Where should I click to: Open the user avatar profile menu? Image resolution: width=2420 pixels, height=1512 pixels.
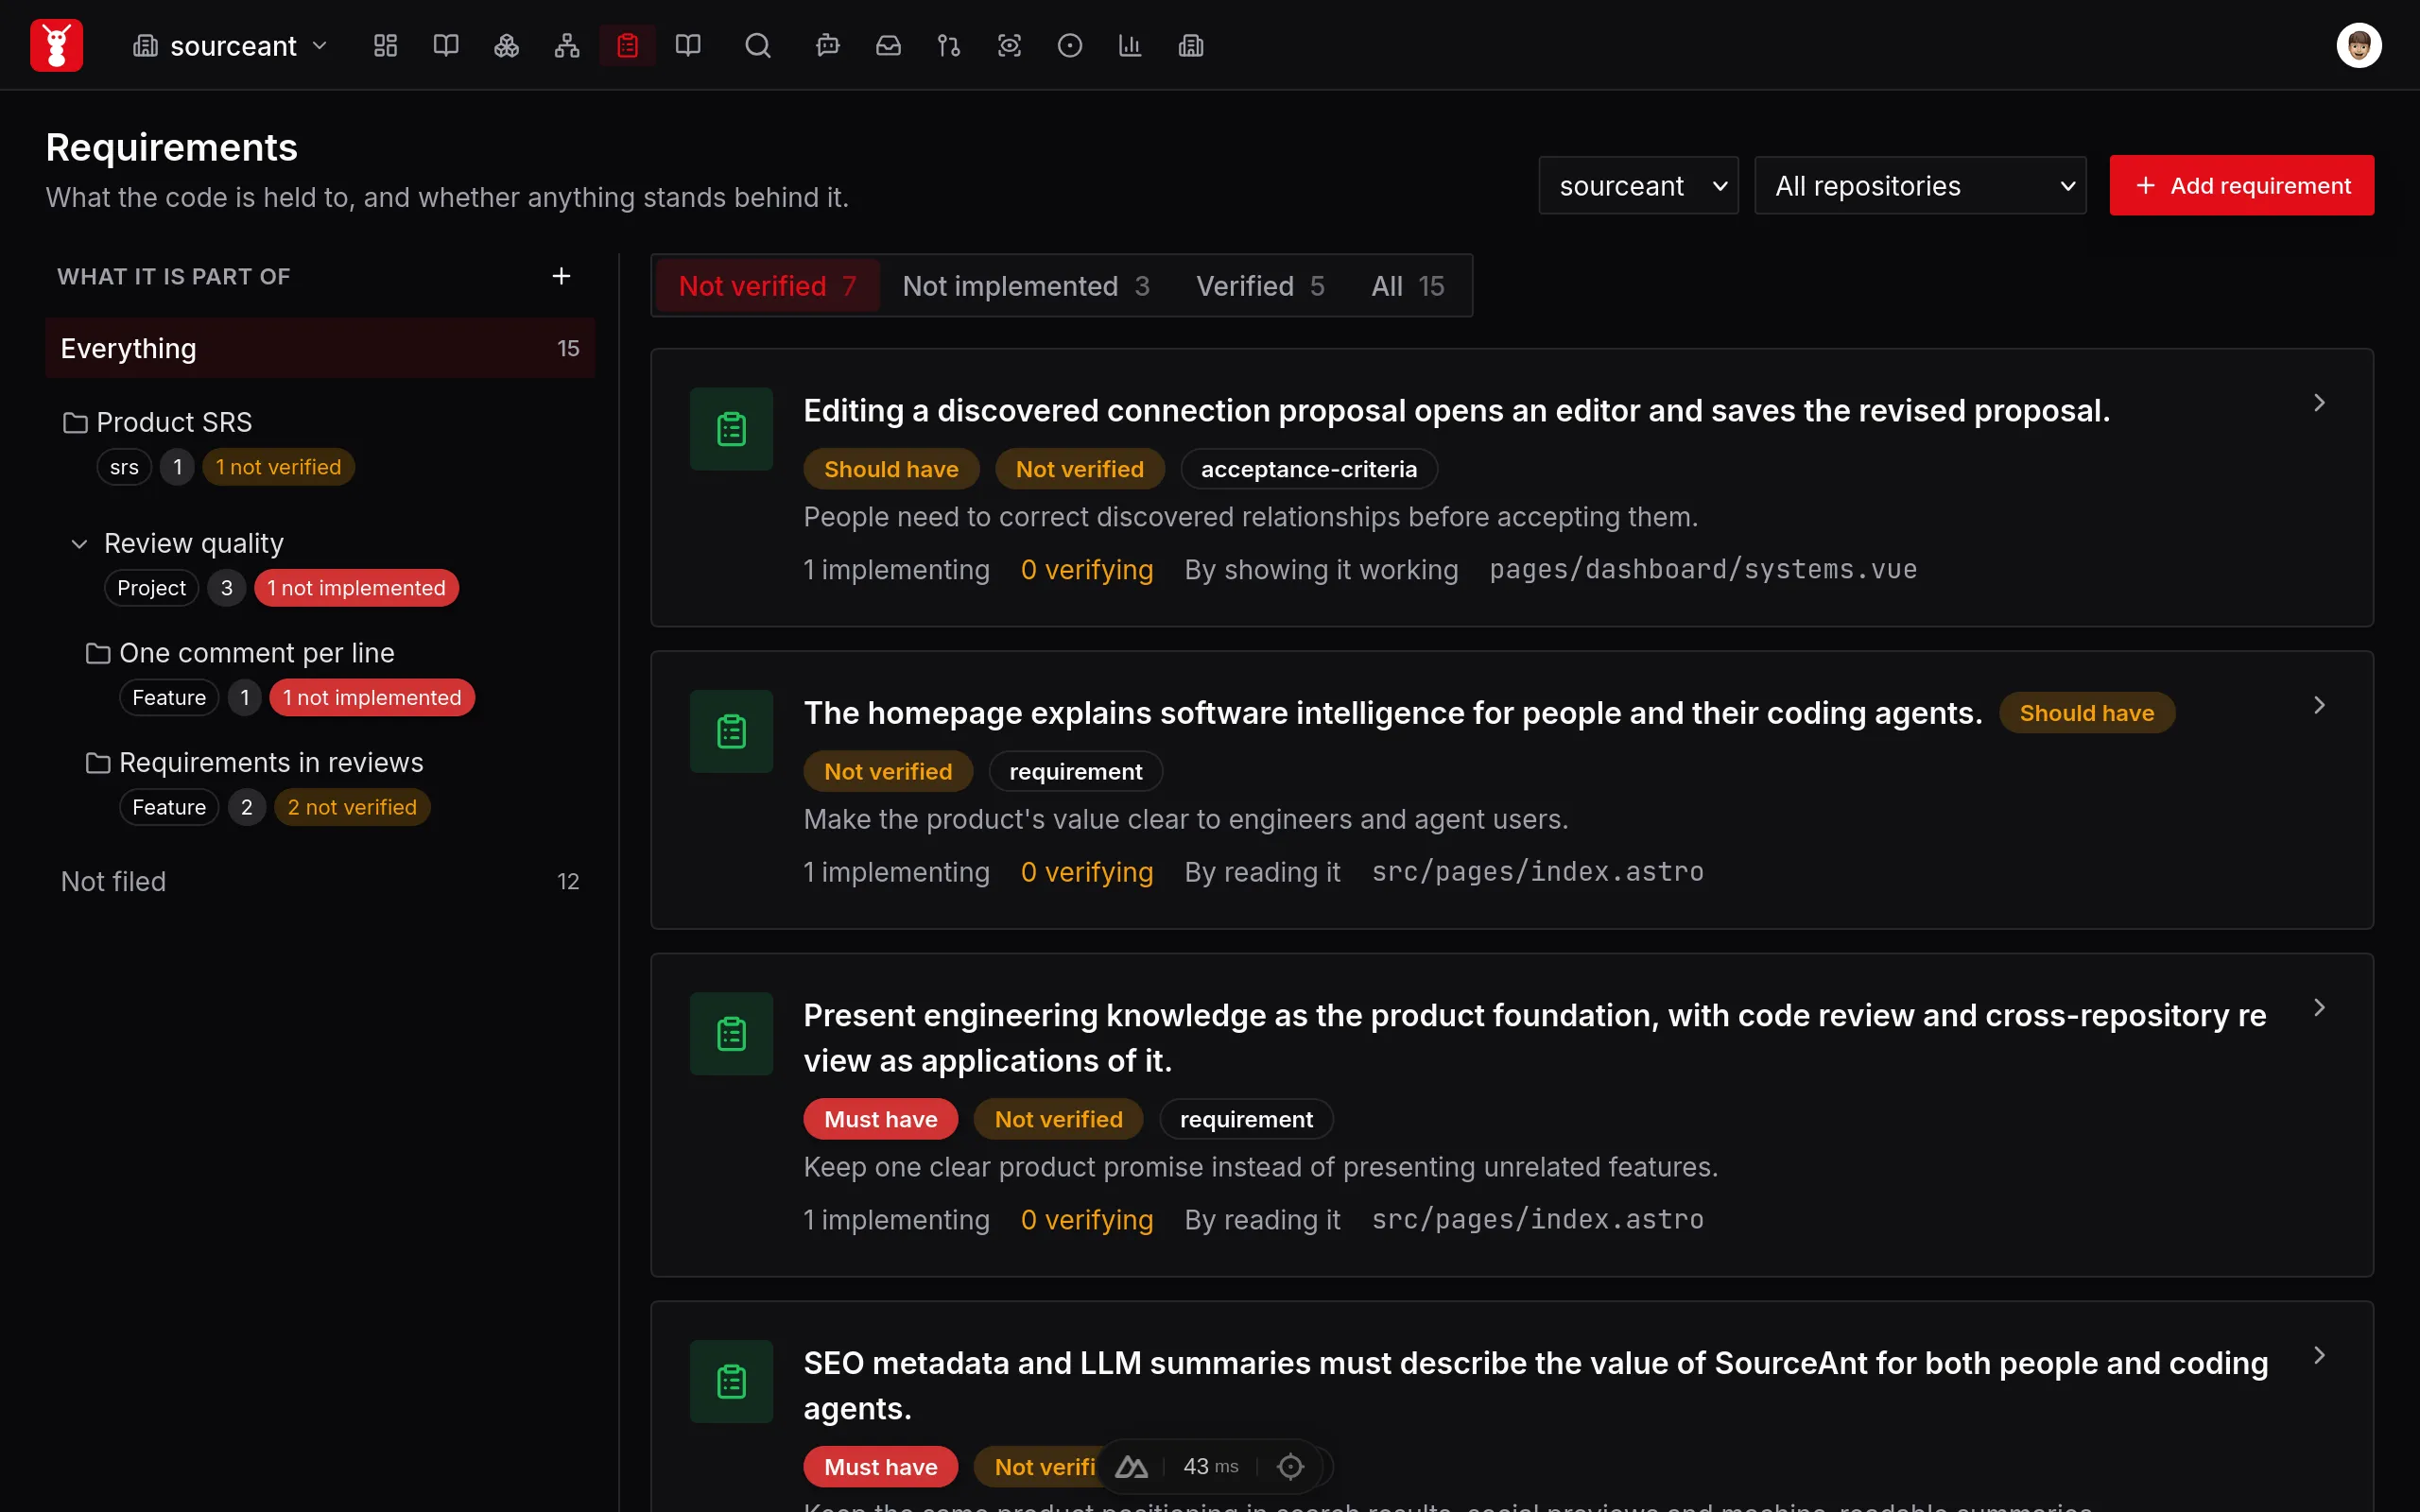coord(2359,45)
